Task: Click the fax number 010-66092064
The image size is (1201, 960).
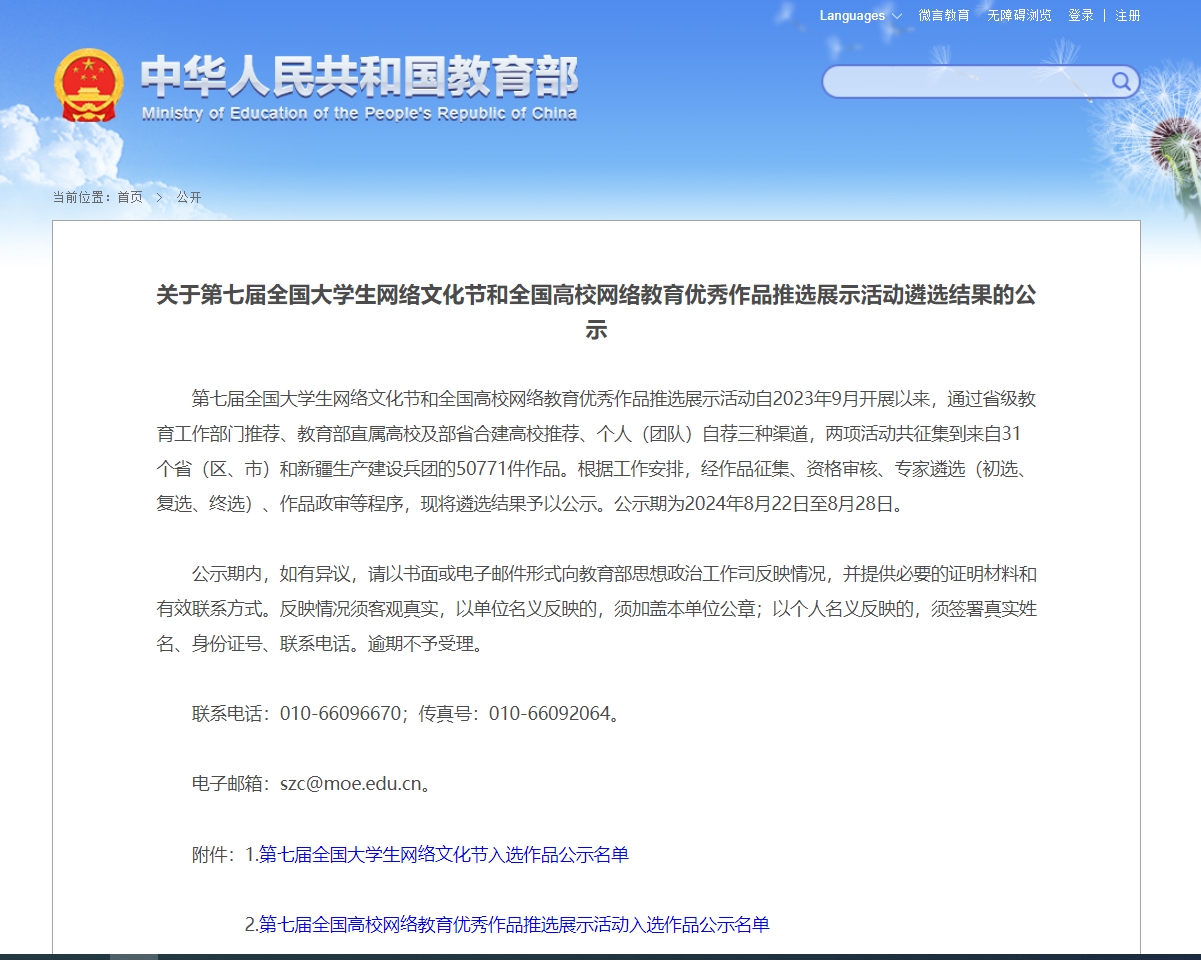Action: pyautogui.click(x=549, y=714)
